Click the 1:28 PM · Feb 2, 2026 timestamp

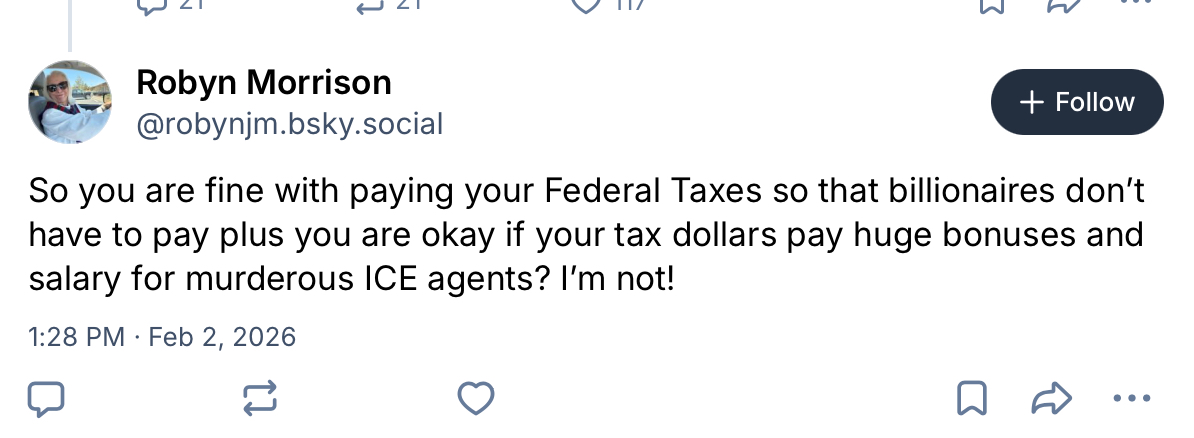pyautogui.click(x=162, y=337)
